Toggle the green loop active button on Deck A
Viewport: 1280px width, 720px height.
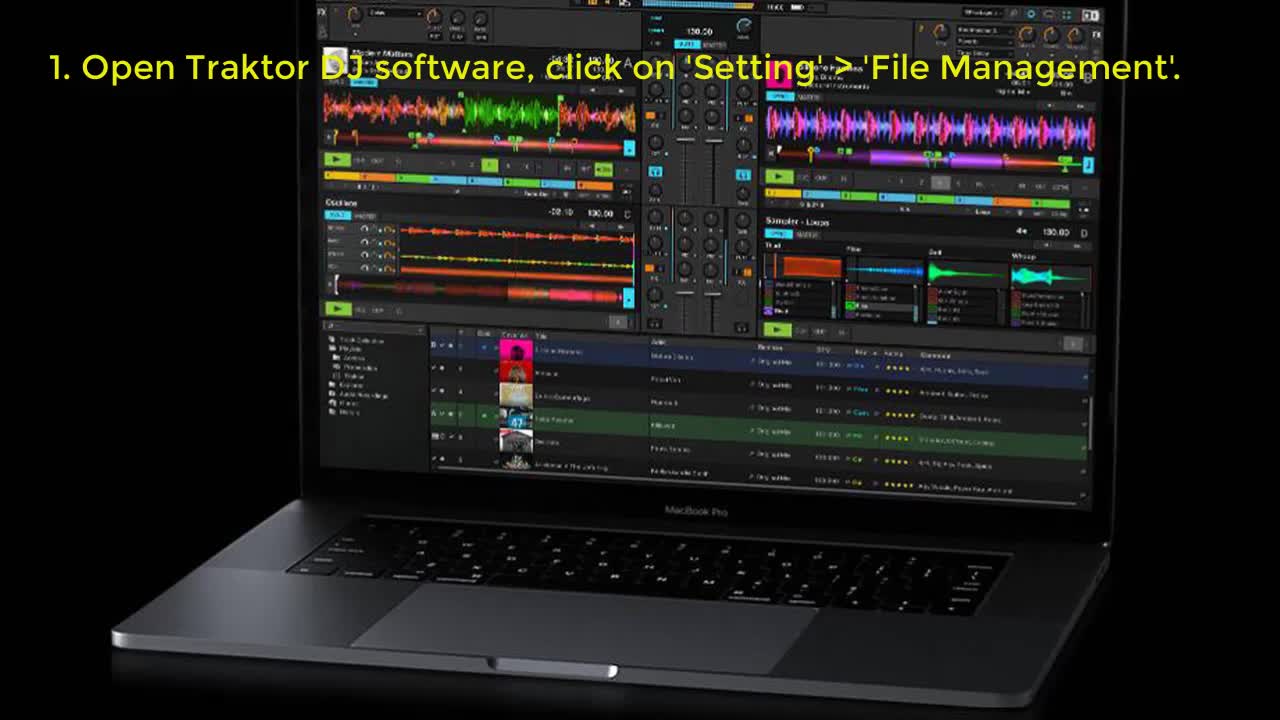pos(604,169)
